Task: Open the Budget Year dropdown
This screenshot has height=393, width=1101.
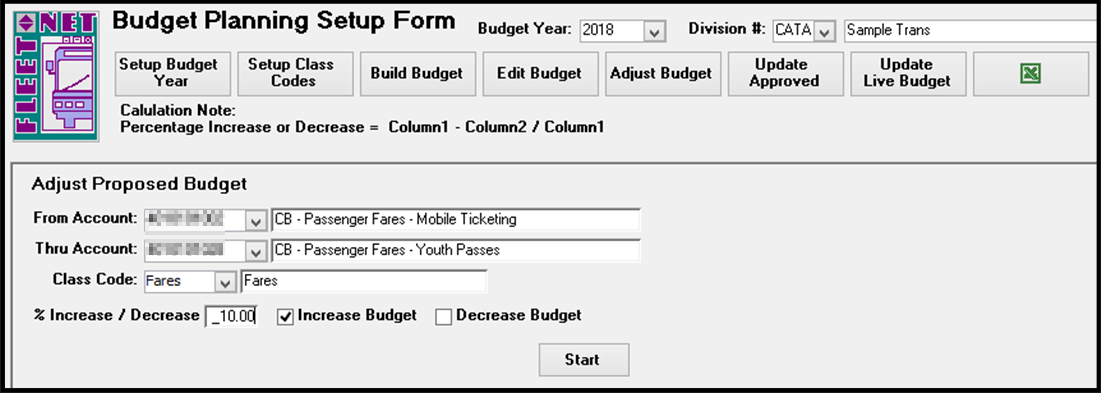Action: point(654,31)
